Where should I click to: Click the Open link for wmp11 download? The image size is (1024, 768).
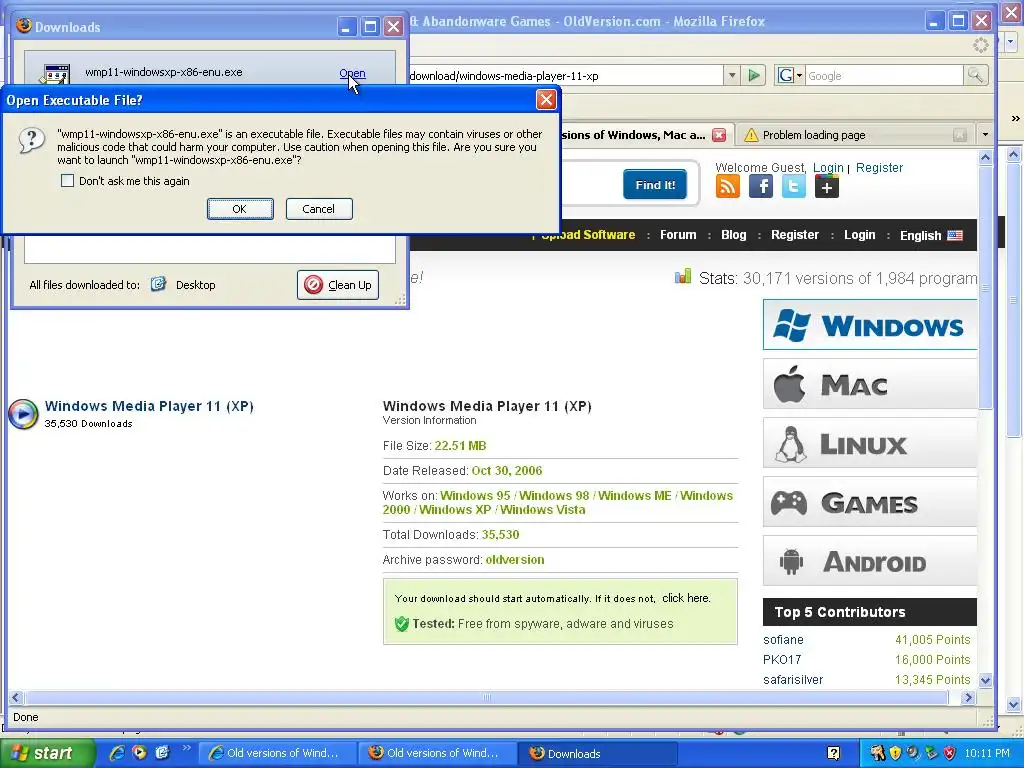352,74
